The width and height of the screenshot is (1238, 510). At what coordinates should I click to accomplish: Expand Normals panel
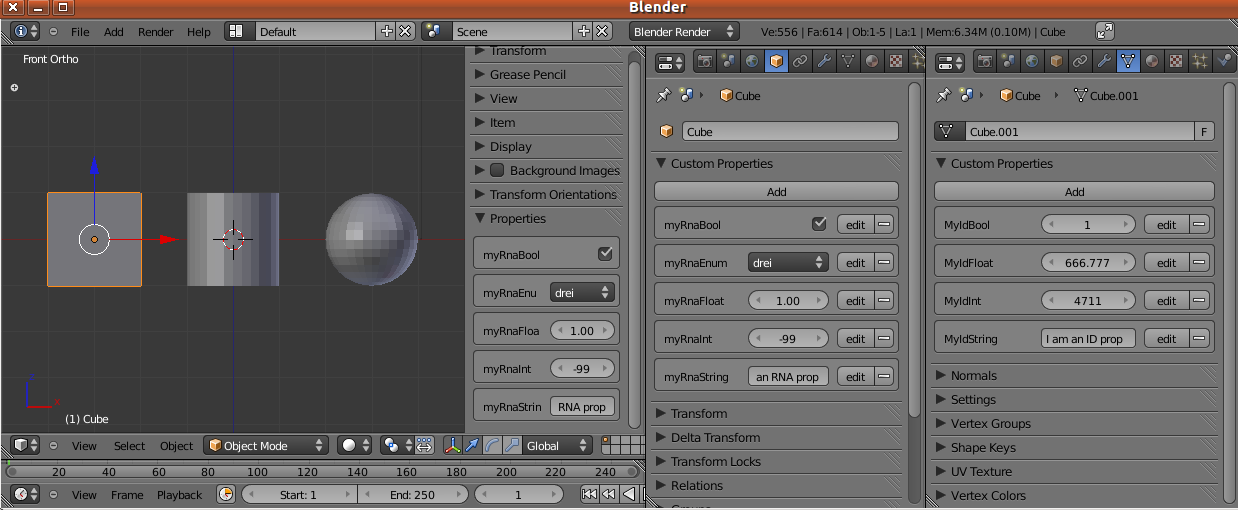(x=1074, y=375)
